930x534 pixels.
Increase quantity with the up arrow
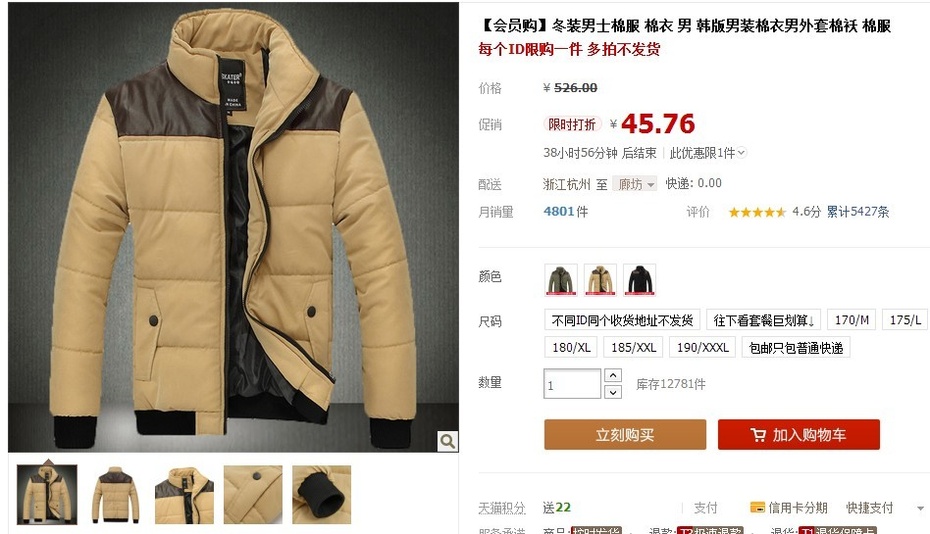click(613, 375)
